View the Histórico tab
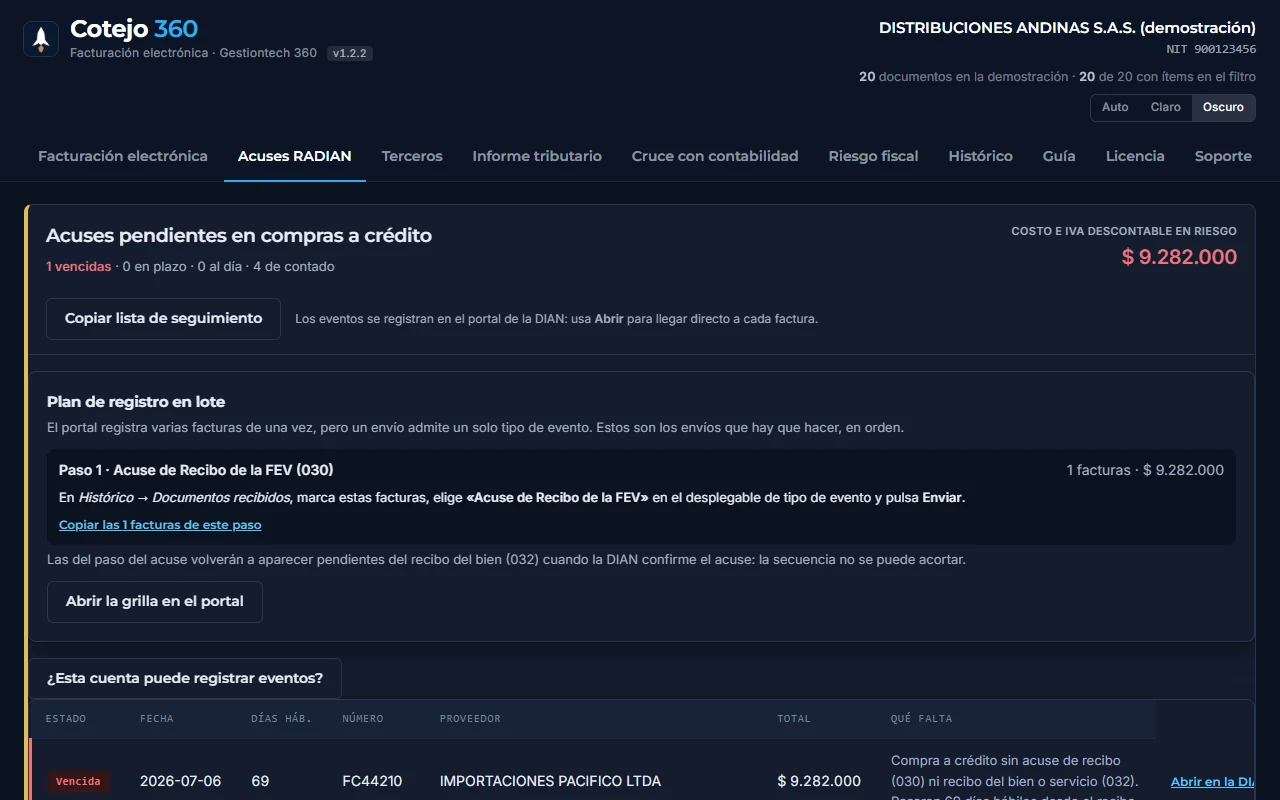This screenshot has width=1280, height=800. [x=980, y=156]
